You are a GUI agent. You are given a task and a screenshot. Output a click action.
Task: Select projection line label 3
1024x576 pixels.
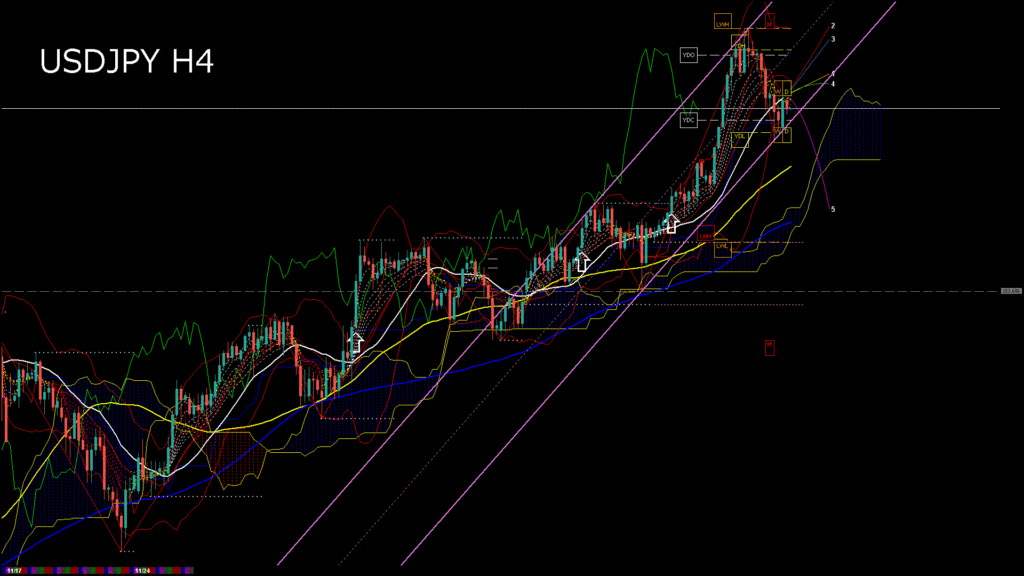(833, 39)
